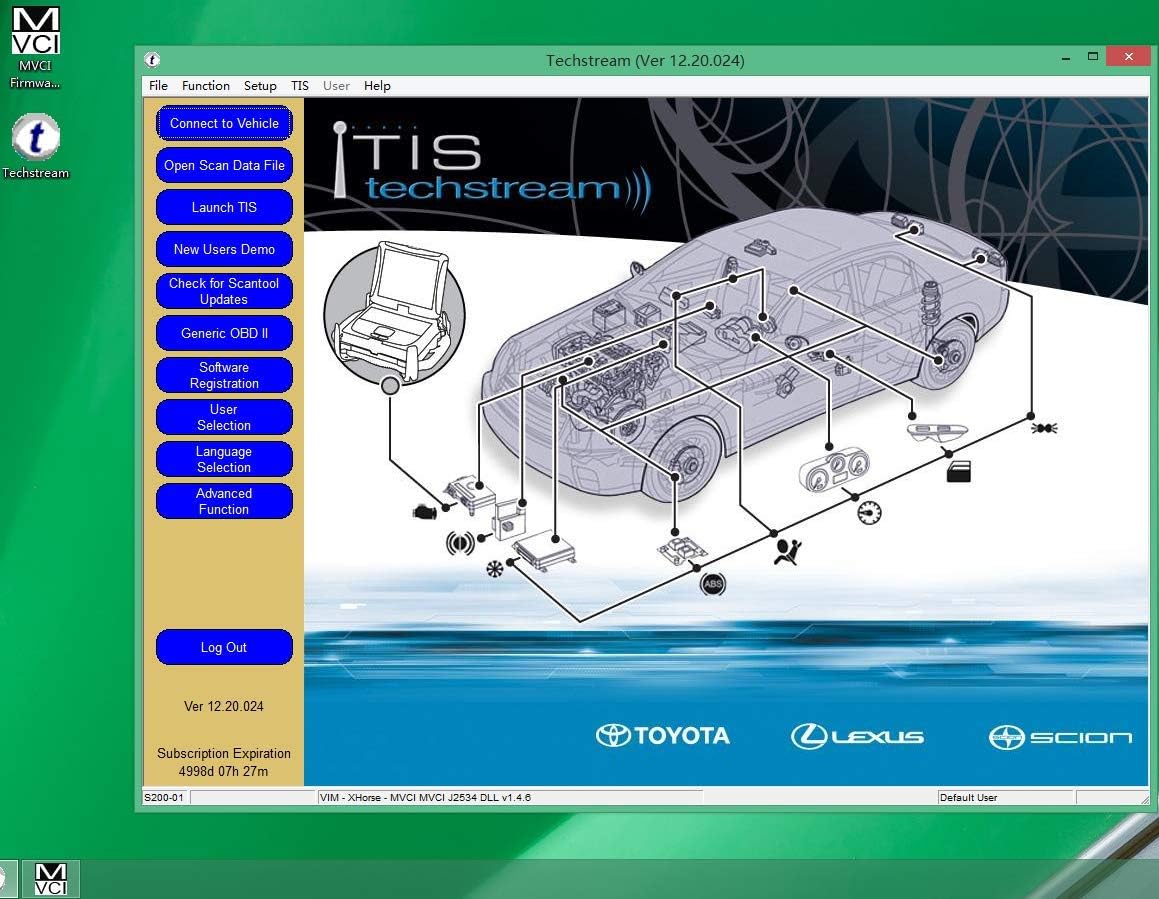Screen dimensions: 1159x899
Task: Click the Log Out button
Action: point(224,648)
